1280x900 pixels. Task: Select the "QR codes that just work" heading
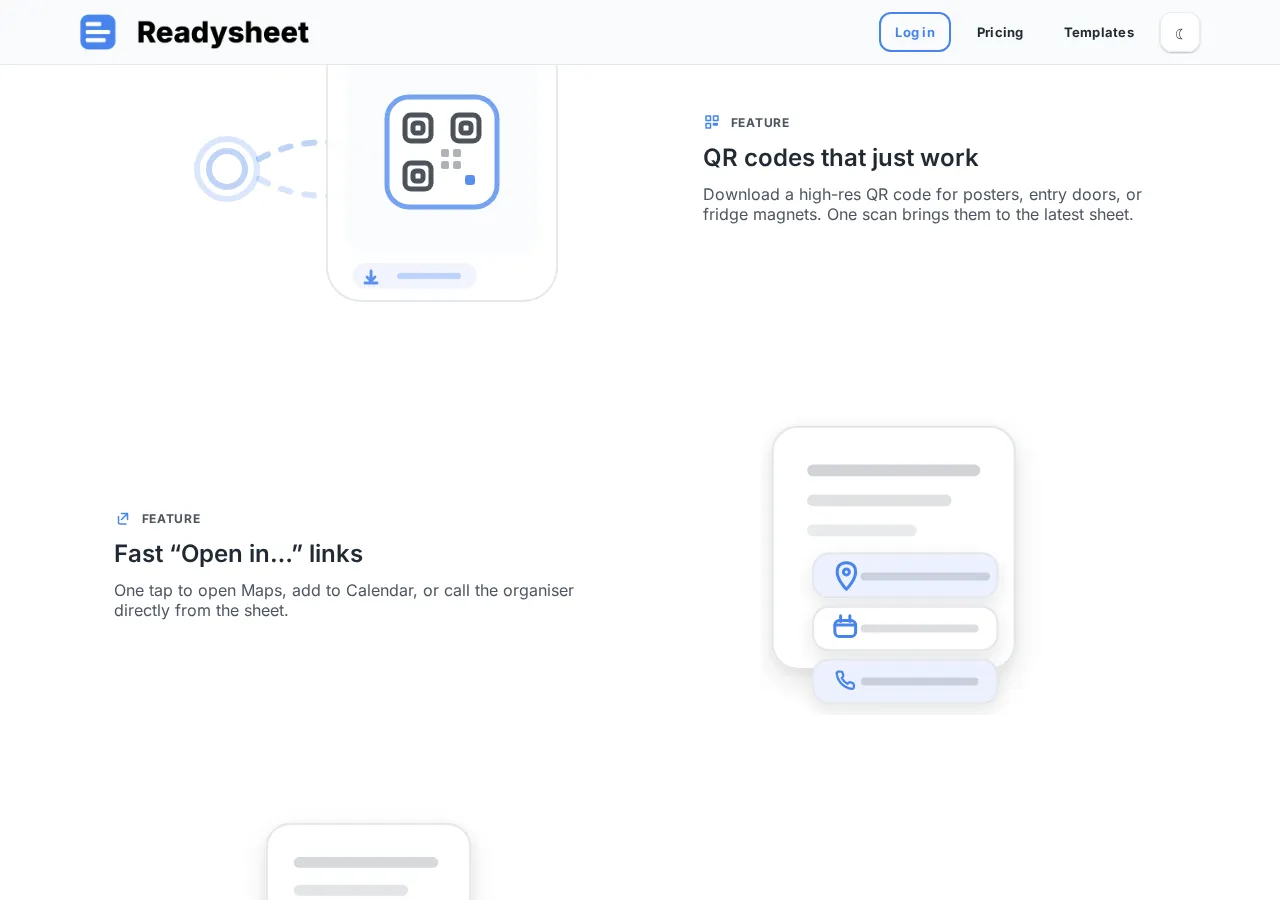(x=840, y=157)
